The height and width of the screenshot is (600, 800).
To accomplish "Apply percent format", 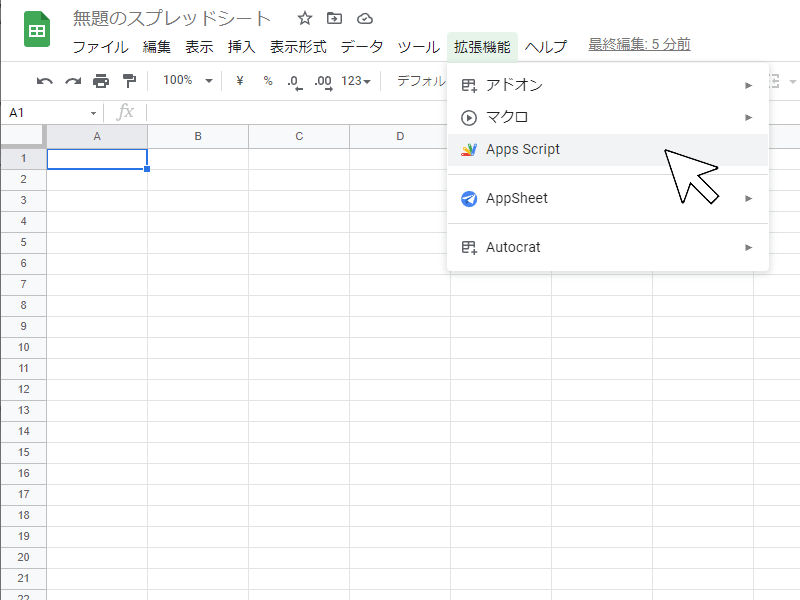I will pos(268,81).
